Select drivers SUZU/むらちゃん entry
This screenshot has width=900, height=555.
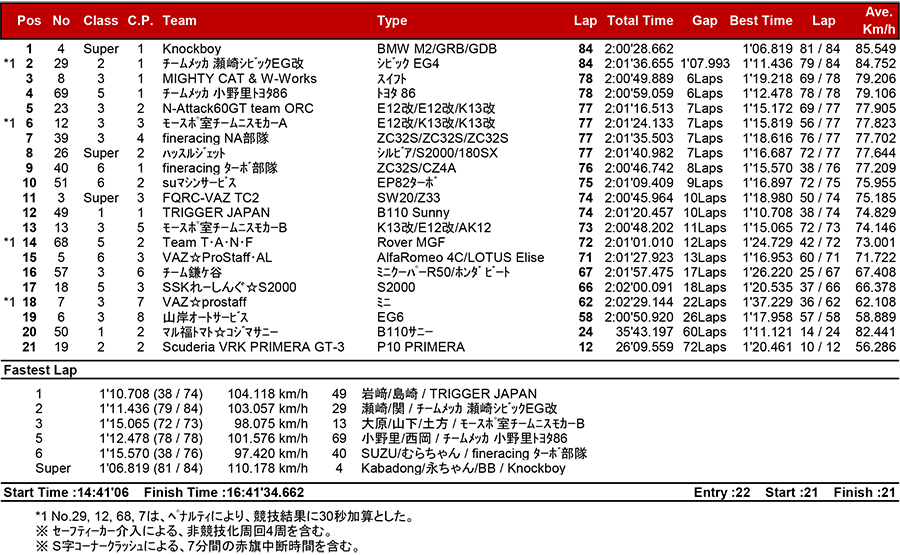(x=474, y=453)
